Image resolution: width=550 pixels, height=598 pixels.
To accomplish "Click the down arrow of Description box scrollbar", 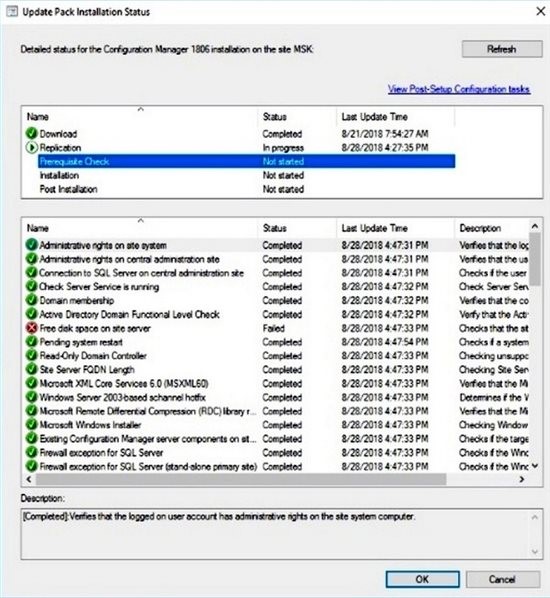I will click(535, 551).
